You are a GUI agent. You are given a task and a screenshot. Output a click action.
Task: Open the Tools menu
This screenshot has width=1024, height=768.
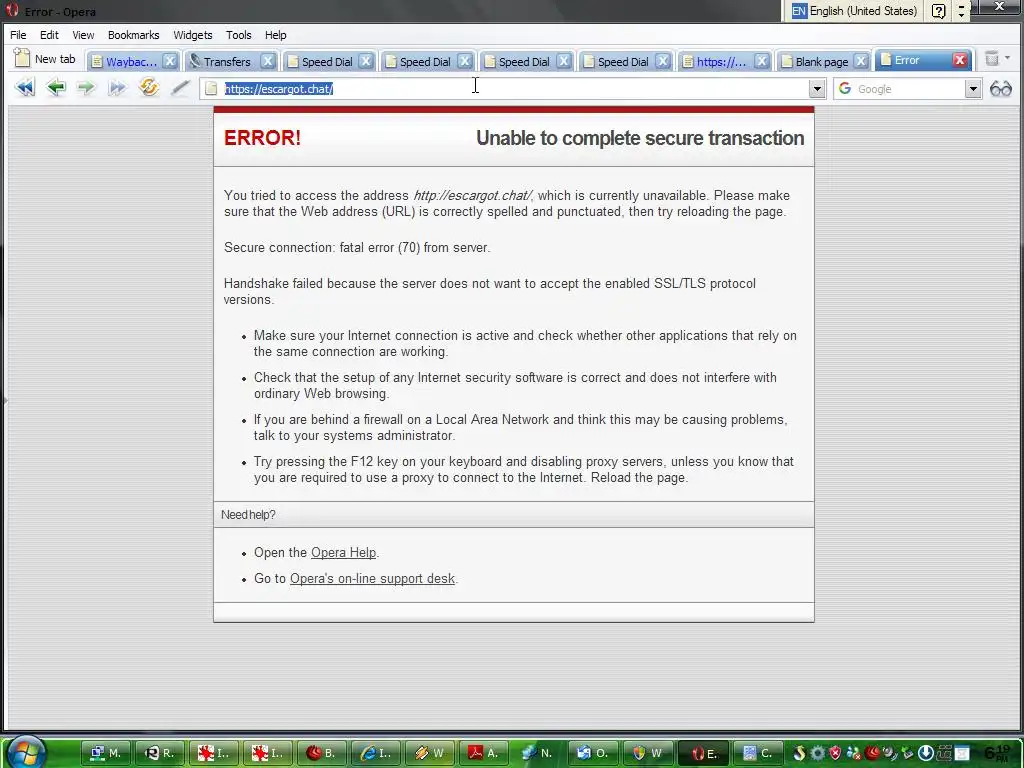pos(238,35)
